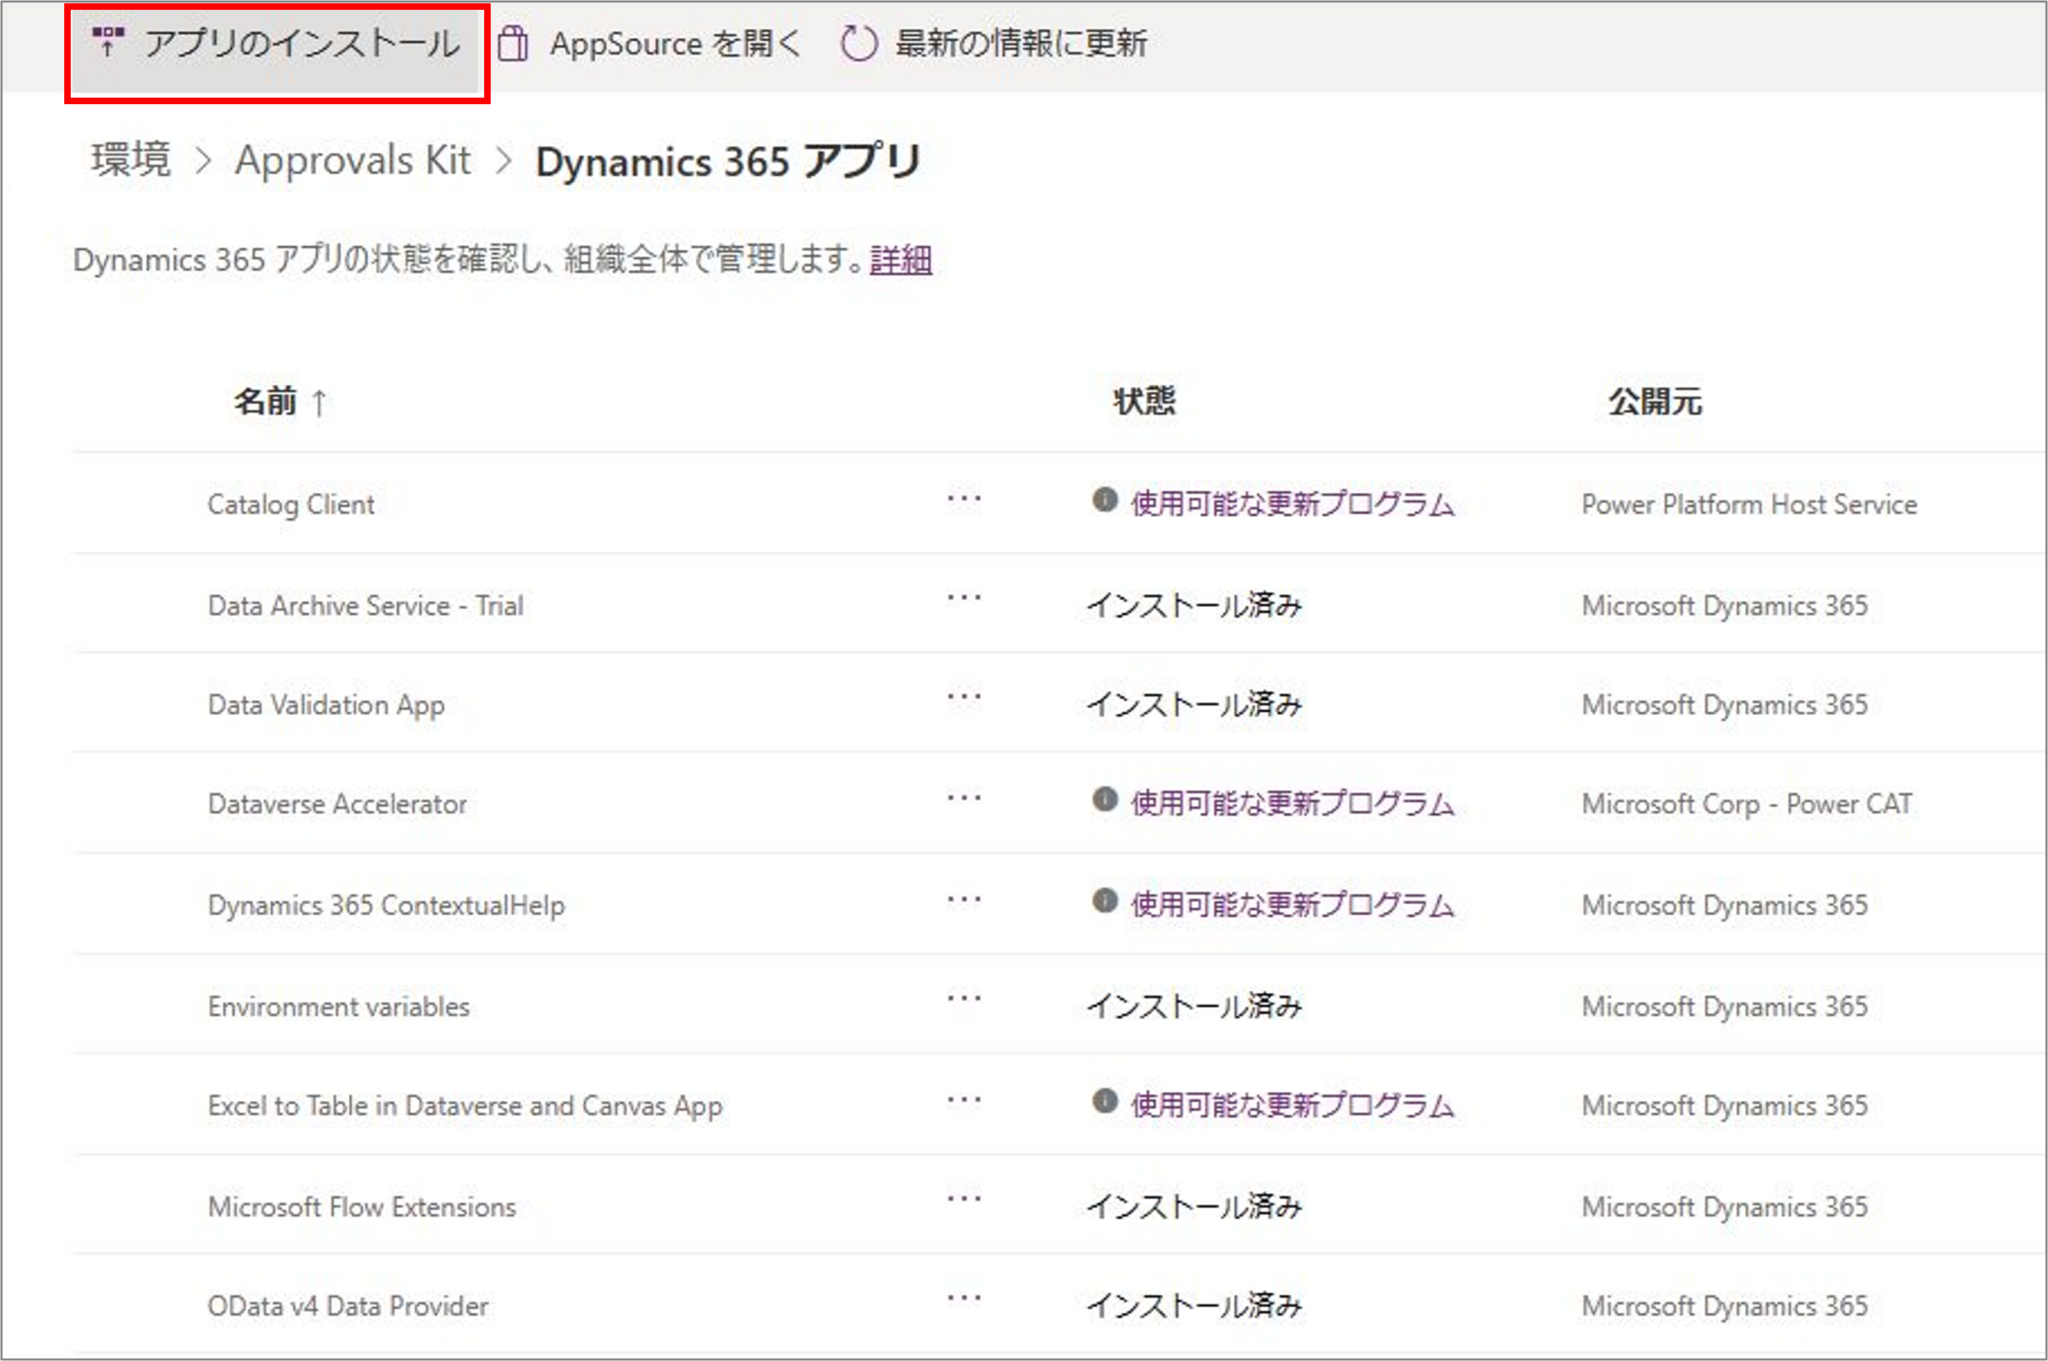Open ellipsis menu for Data Archive Service
Viewport: 2048px width, 1361px height.
964,599
